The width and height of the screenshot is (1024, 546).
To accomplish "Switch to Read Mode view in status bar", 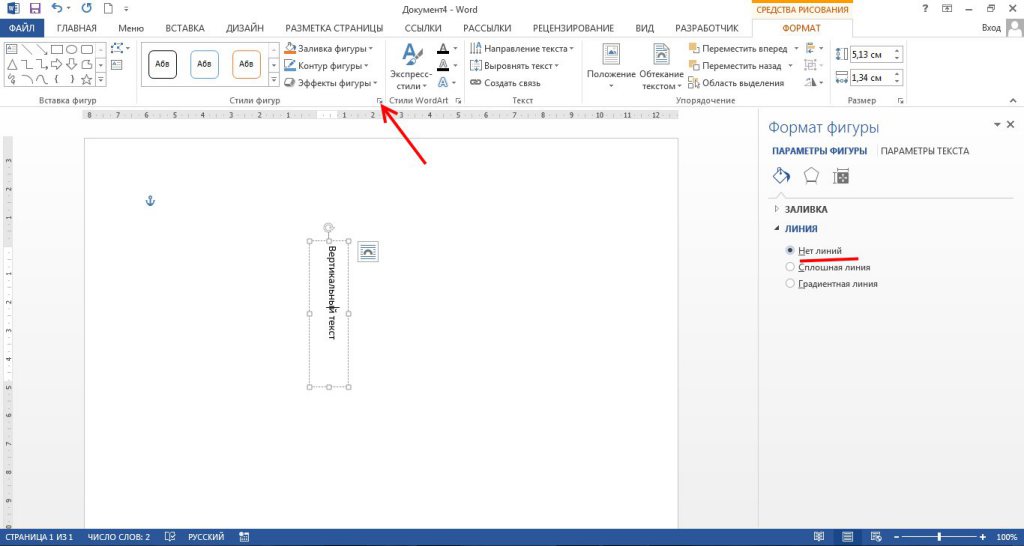I will 818,537.
